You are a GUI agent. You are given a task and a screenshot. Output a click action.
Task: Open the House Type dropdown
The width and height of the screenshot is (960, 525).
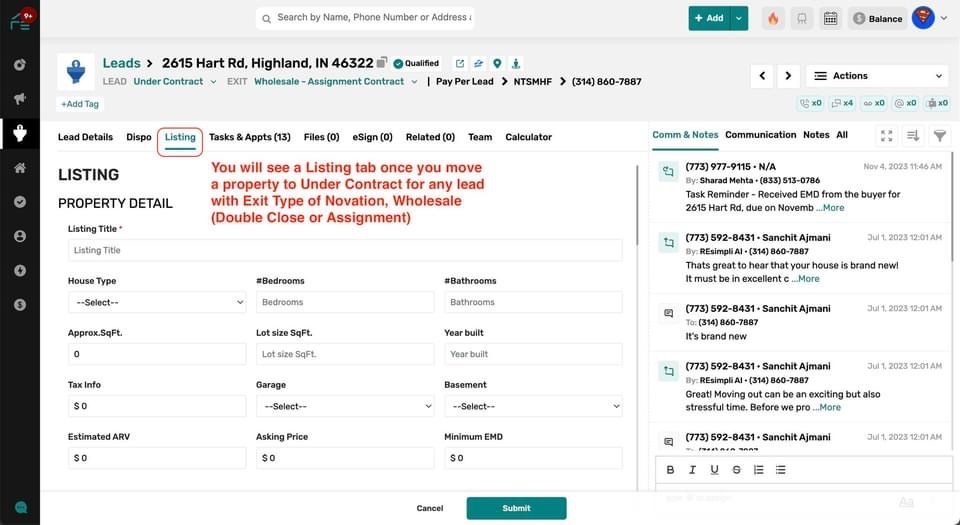[x=156, y=302]
